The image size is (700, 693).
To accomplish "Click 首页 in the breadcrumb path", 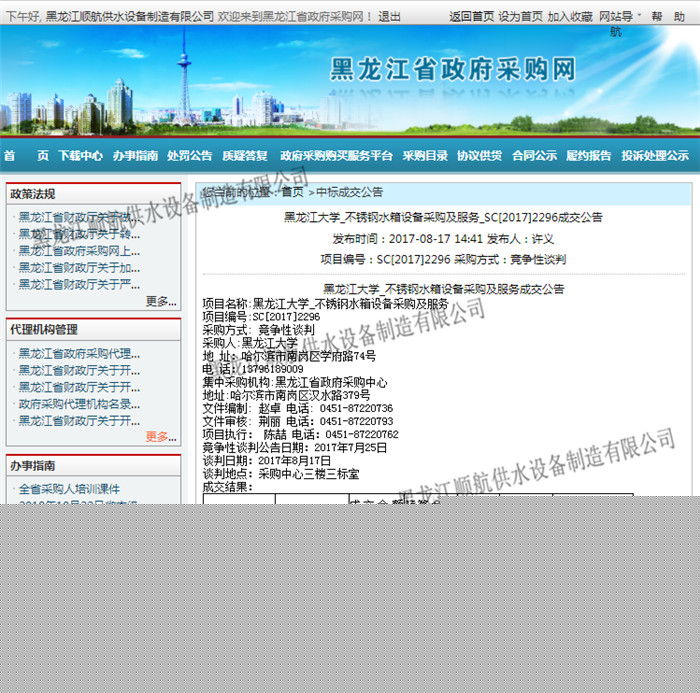I will [x=292, y=192].
